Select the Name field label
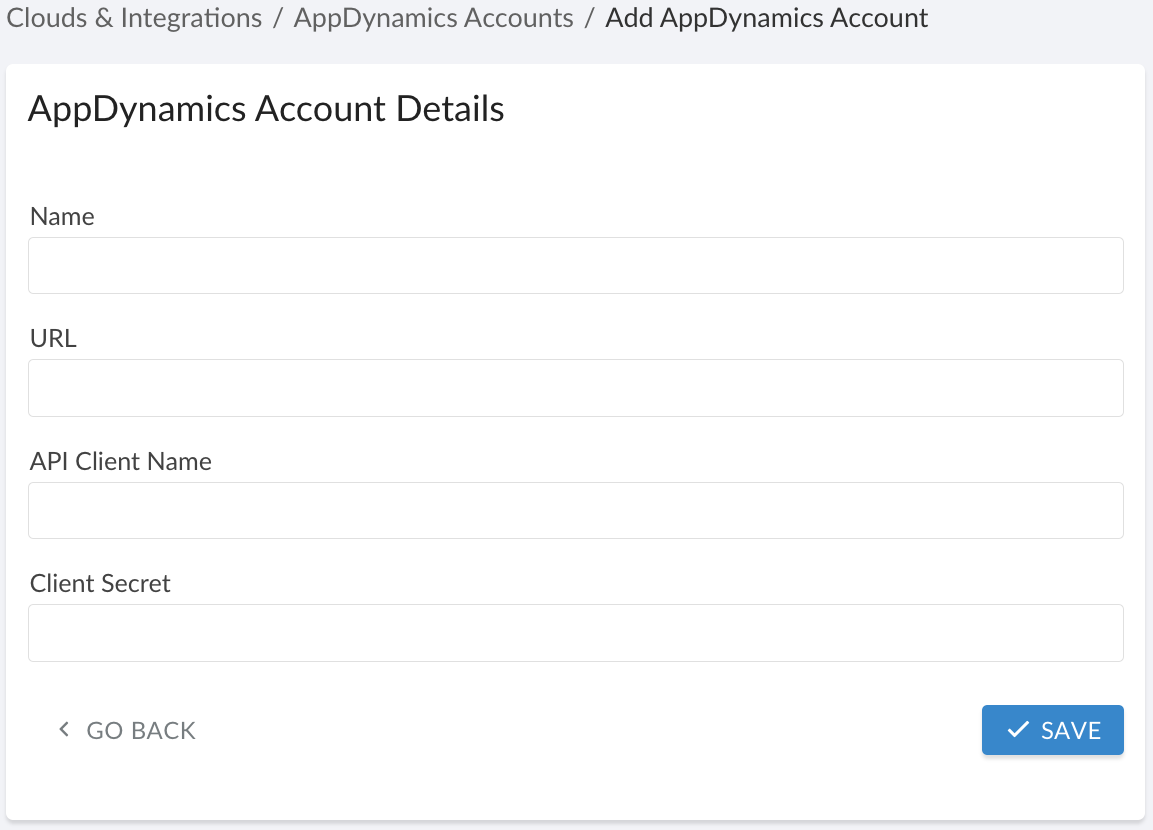 pos(62,216)
